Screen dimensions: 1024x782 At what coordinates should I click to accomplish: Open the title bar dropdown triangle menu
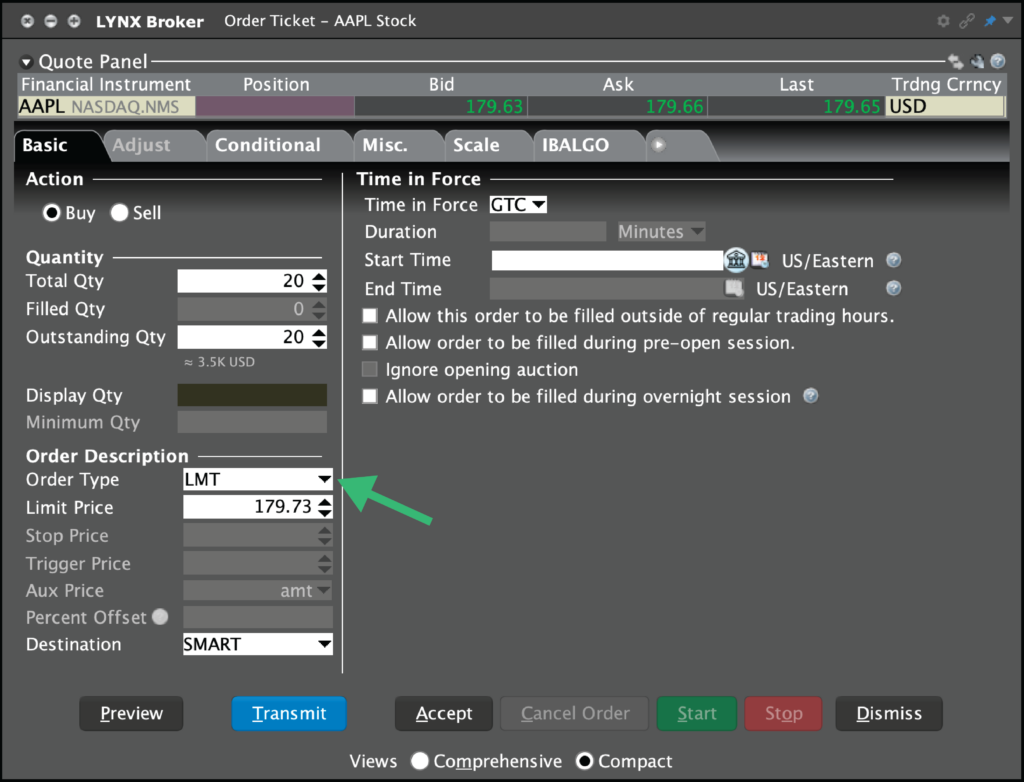click(1008, 21)
